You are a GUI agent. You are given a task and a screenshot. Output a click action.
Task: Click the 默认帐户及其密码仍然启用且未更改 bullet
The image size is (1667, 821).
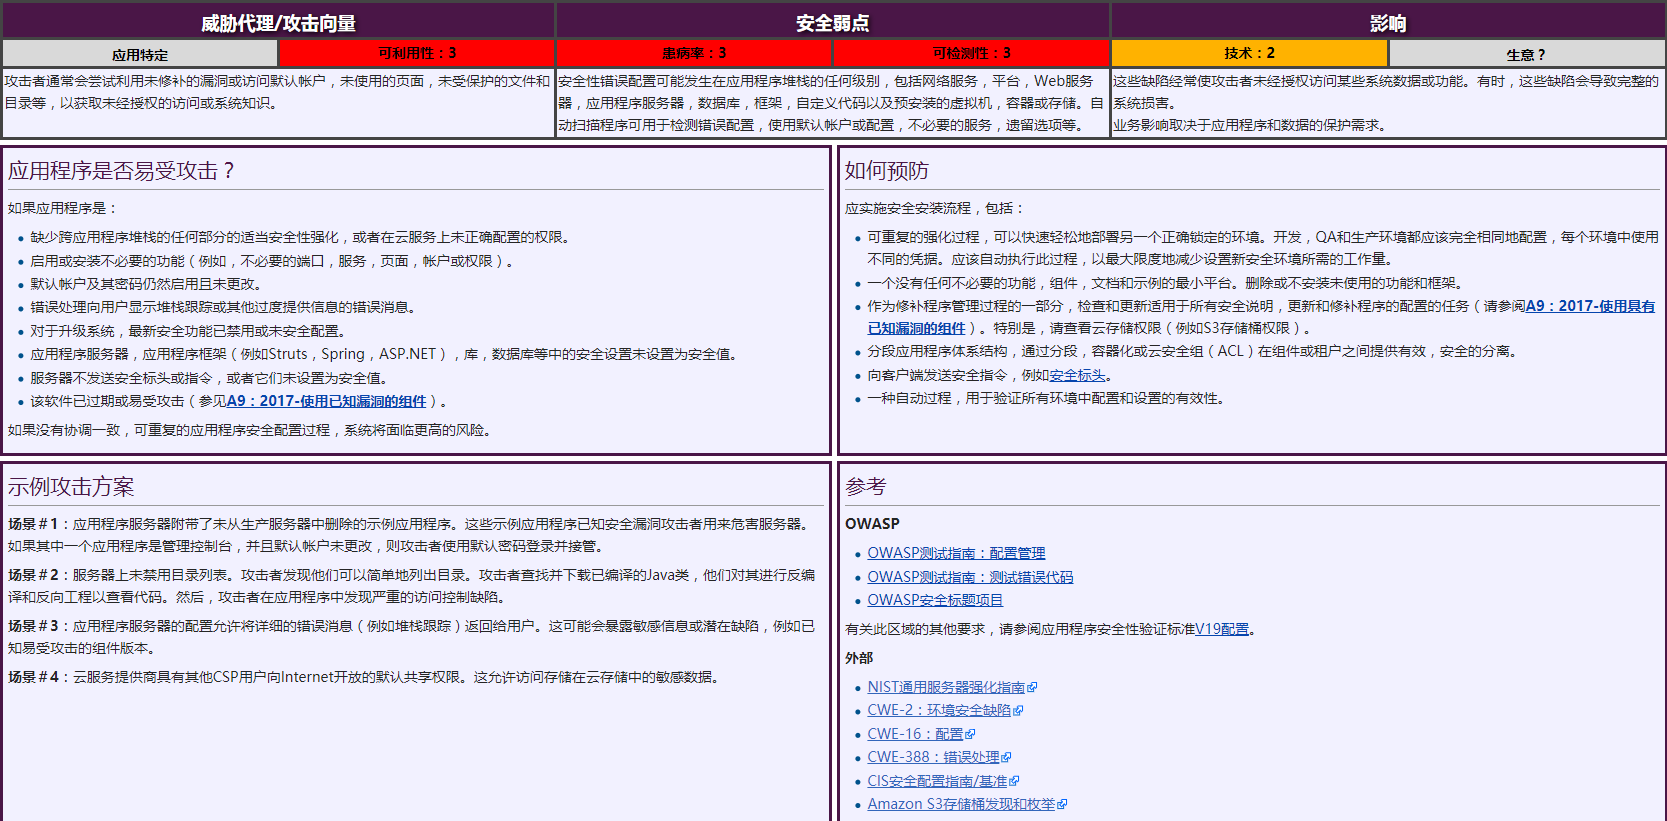(x=146, y=284)
